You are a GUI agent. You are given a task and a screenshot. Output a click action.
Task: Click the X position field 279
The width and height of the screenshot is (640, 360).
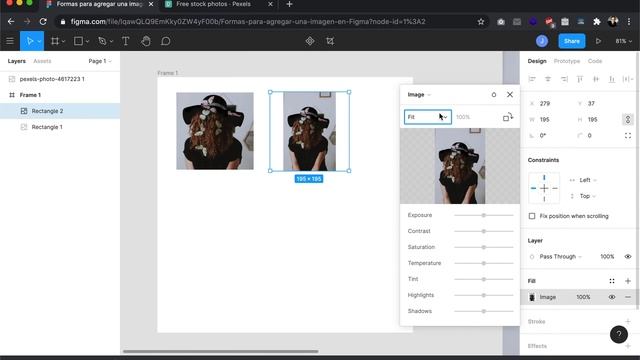tap(549, 103)
